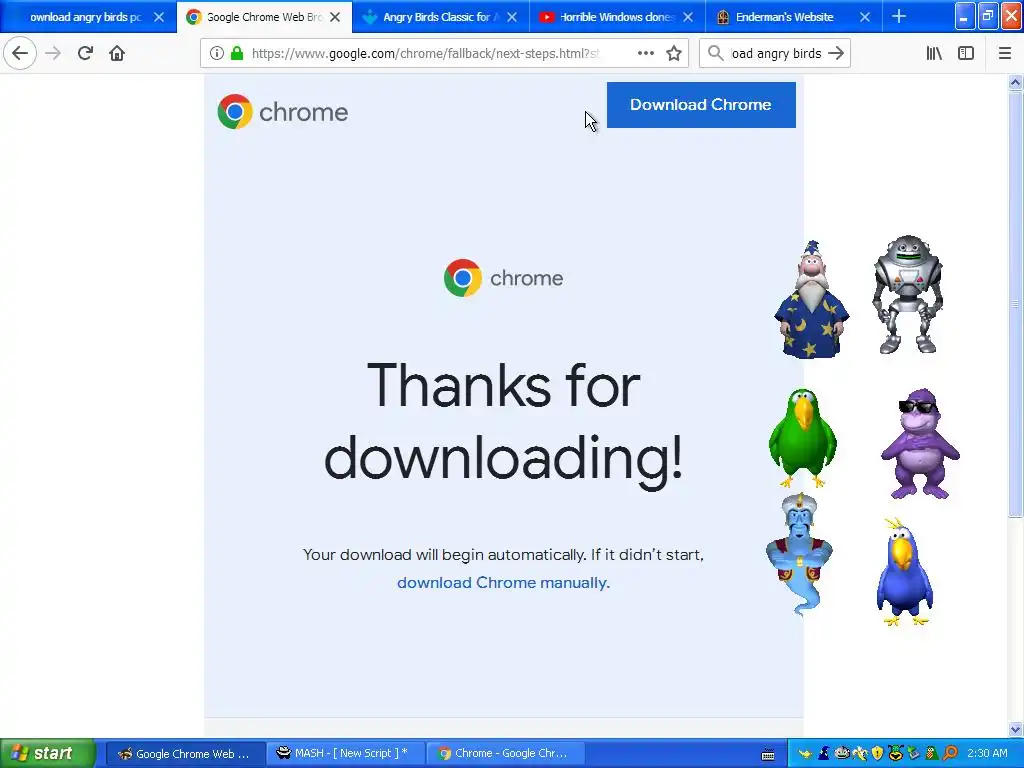
Task: Click Peedy the green parrot agent
Action: tap(803, 438)
